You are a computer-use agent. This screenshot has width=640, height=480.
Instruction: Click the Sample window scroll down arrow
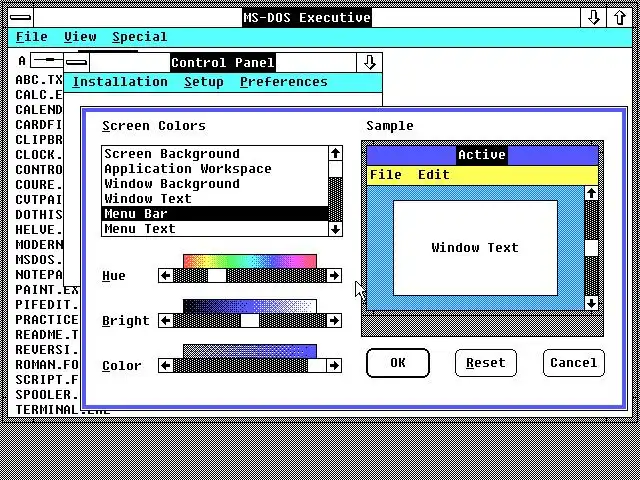591,303
